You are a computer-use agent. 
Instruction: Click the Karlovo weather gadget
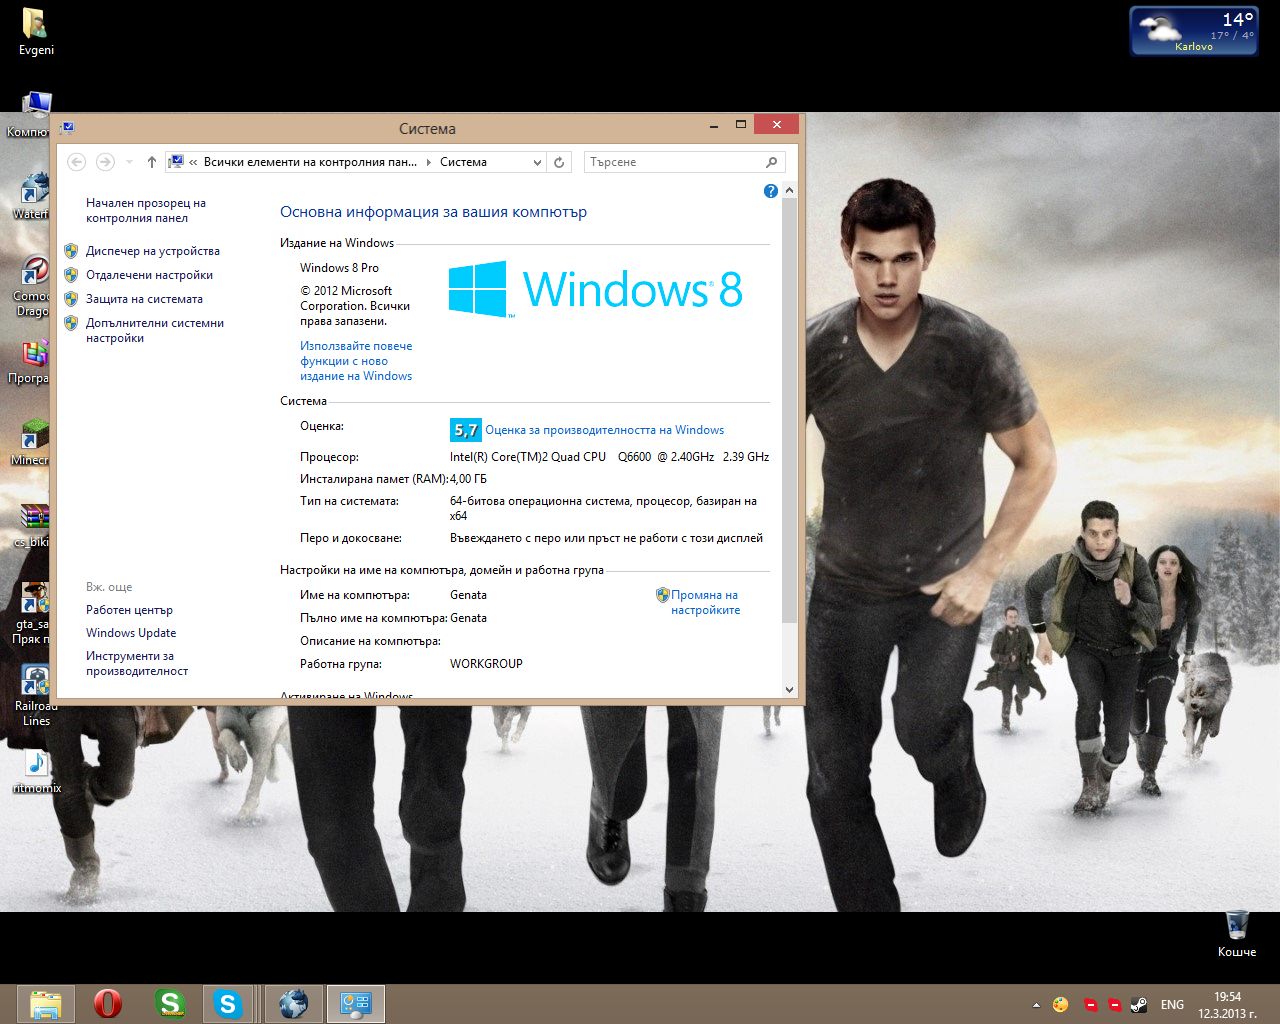click(x=1193, y=31)
